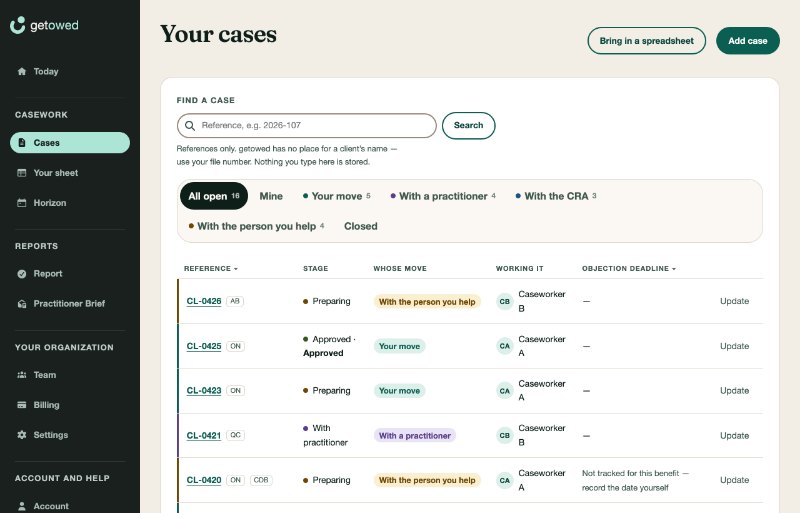Image resolution: width=800 pixels, height=513 pixels.
Task: Click the CDB tag on CL-0420
Action: click(261, 480)
